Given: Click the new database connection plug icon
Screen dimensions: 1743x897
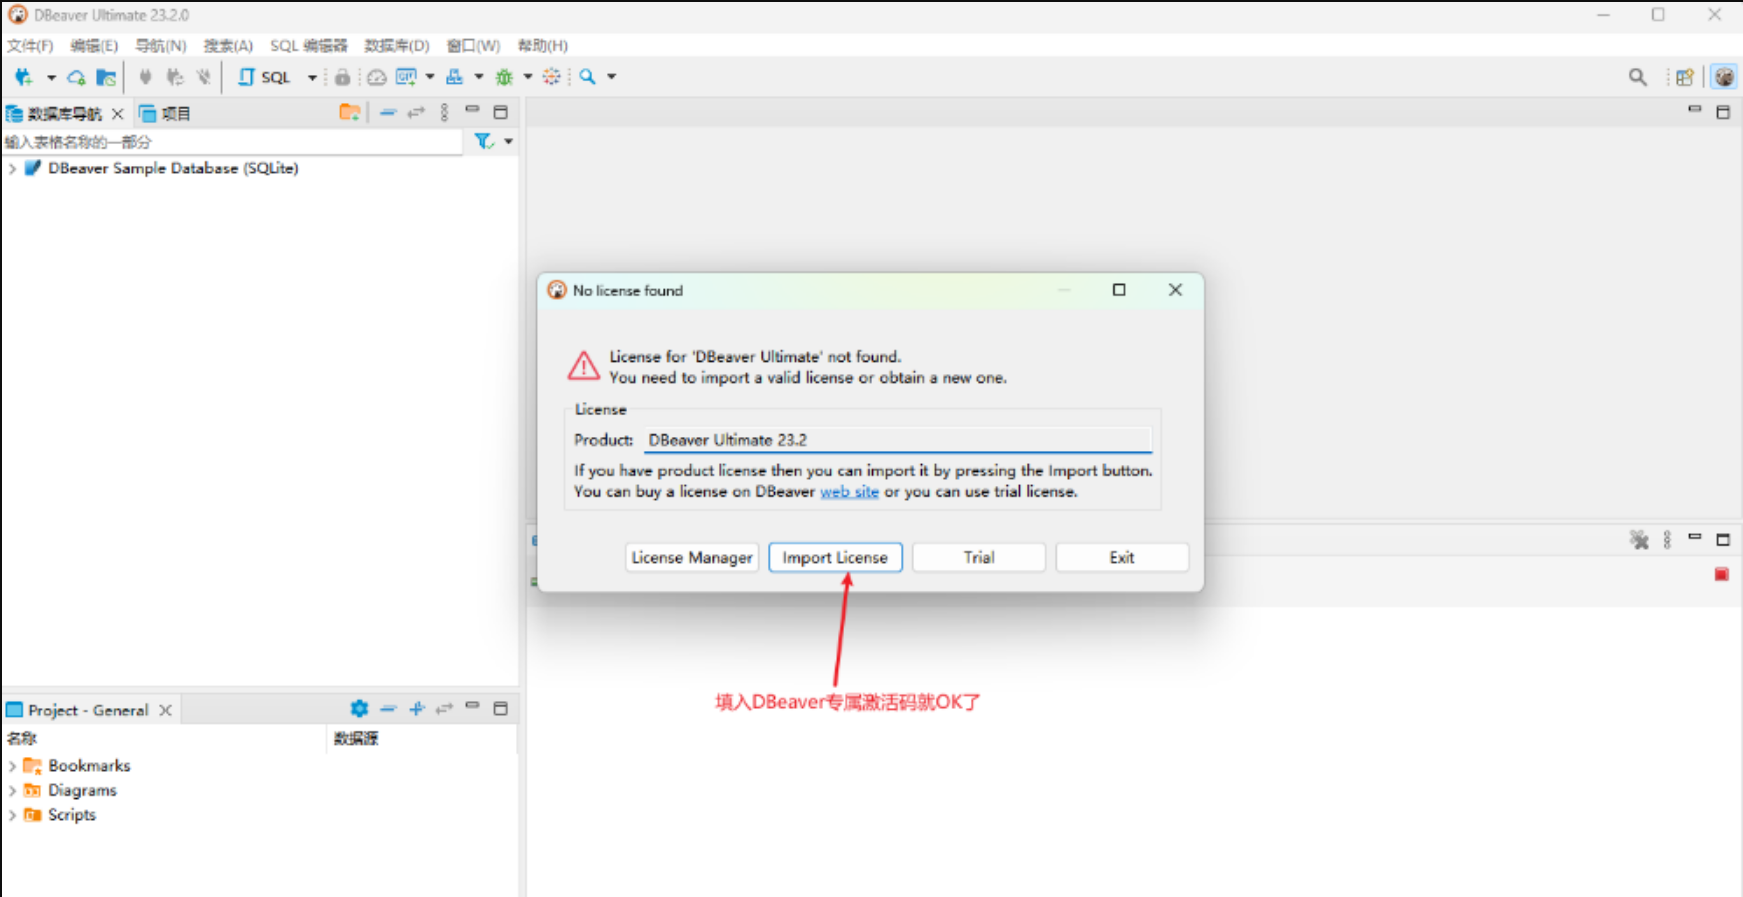Looking at the screenshot, I should 24,77.
